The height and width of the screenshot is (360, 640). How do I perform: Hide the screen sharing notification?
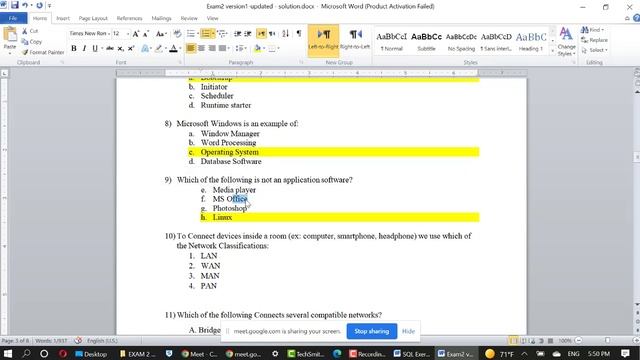pos(408,331)
